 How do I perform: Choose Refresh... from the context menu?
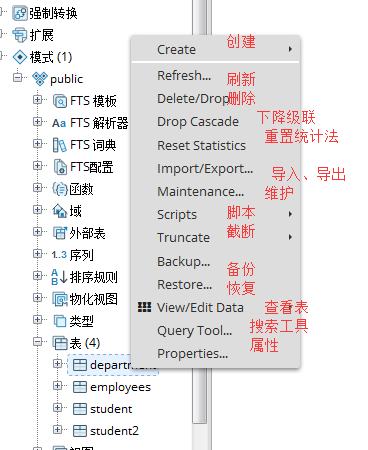[x=216, y=76]
